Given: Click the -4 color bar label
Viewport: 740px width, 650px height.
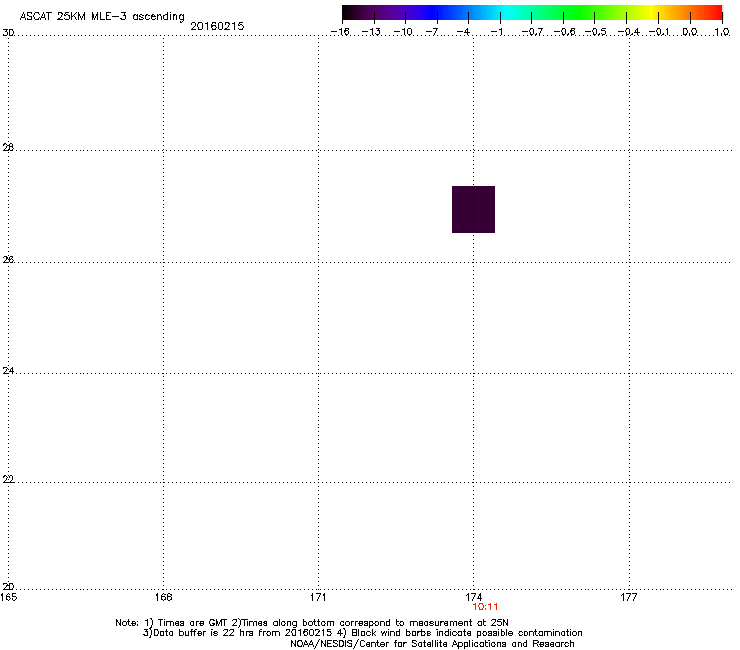Looking at the screenshot, I should (x=463, y=32).
